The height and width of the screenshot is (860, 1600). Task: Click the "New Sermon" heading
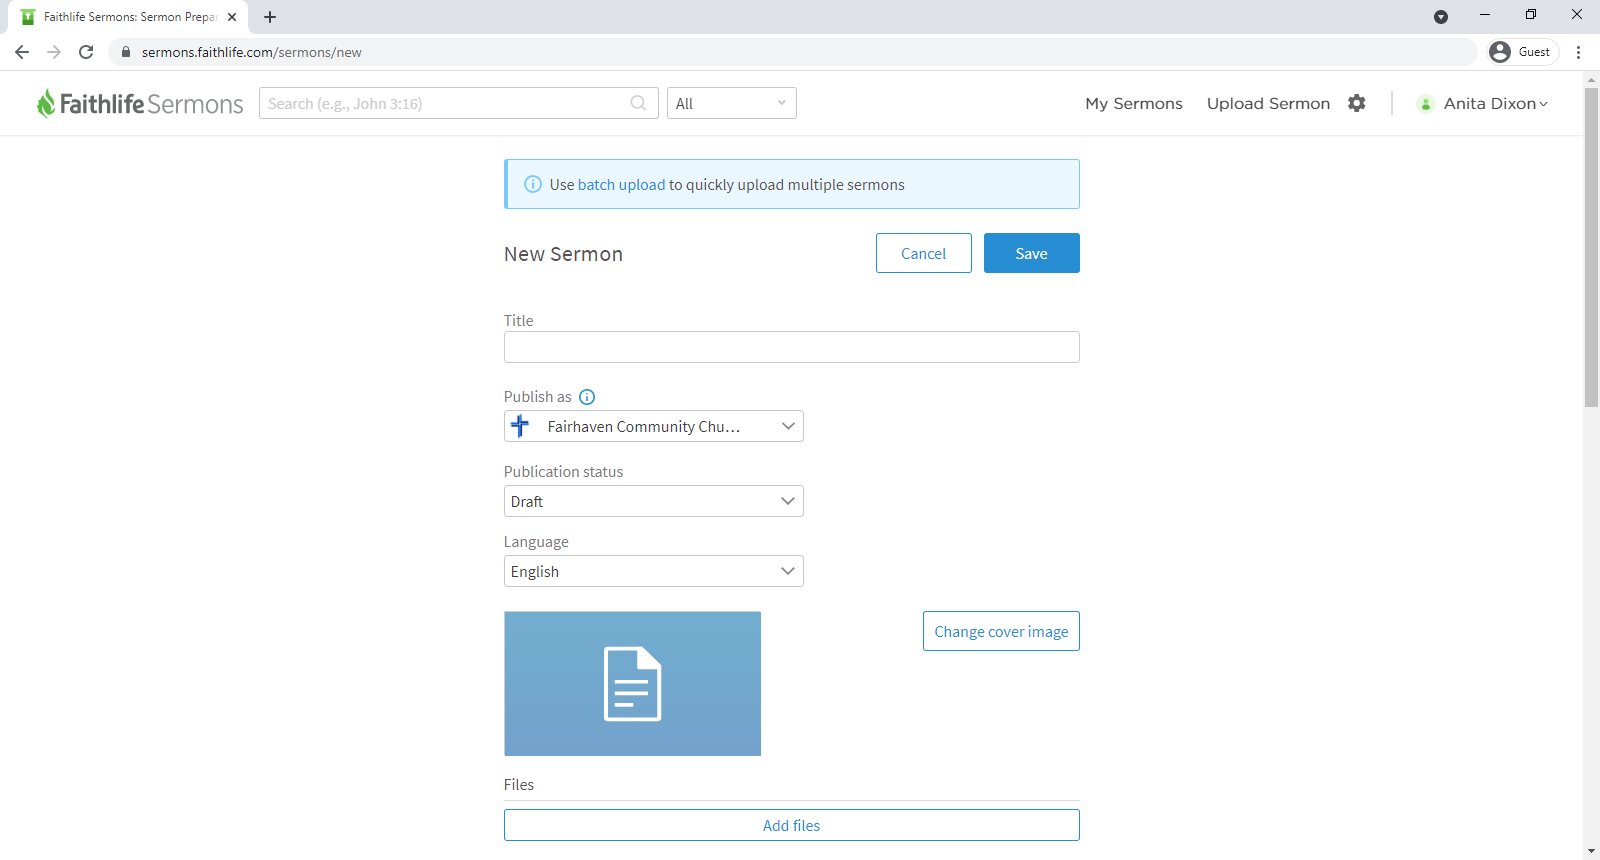pos(563,254)
